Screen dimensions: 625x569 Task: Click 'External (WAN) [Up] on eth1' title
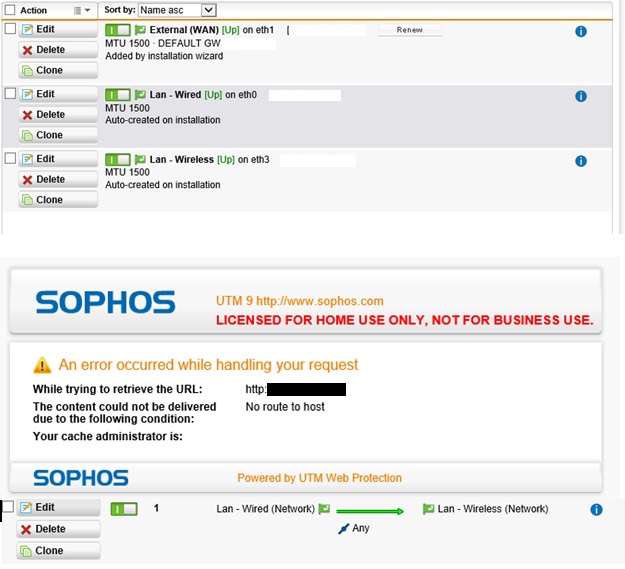point(212,30)
